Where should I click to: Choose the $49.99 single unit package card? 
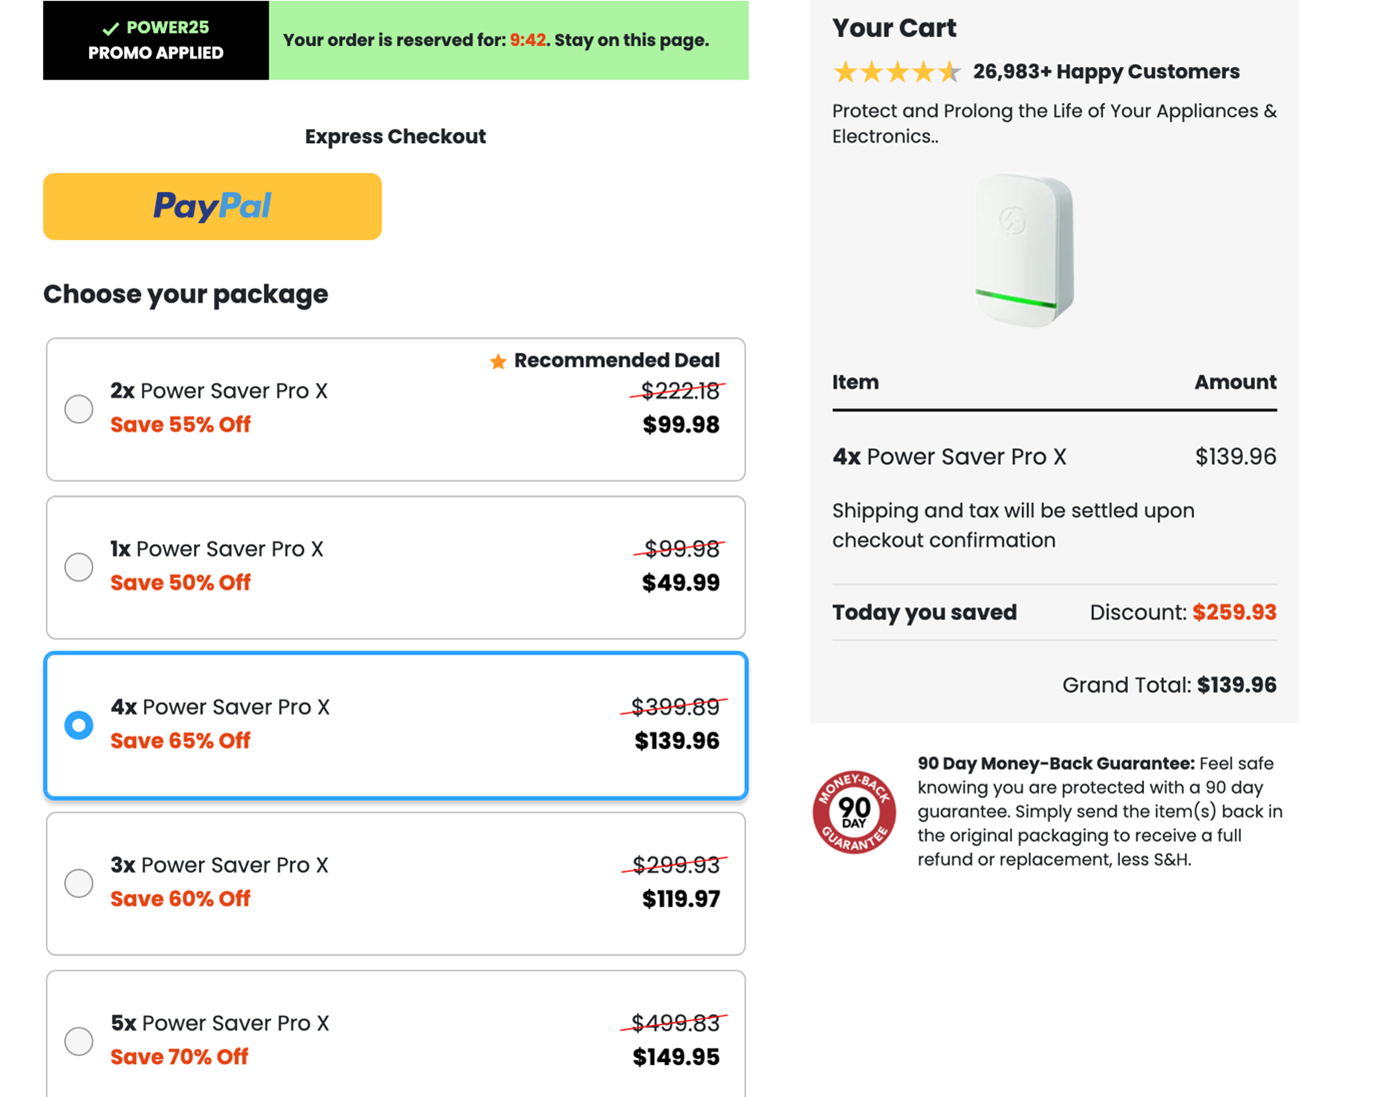396,568
